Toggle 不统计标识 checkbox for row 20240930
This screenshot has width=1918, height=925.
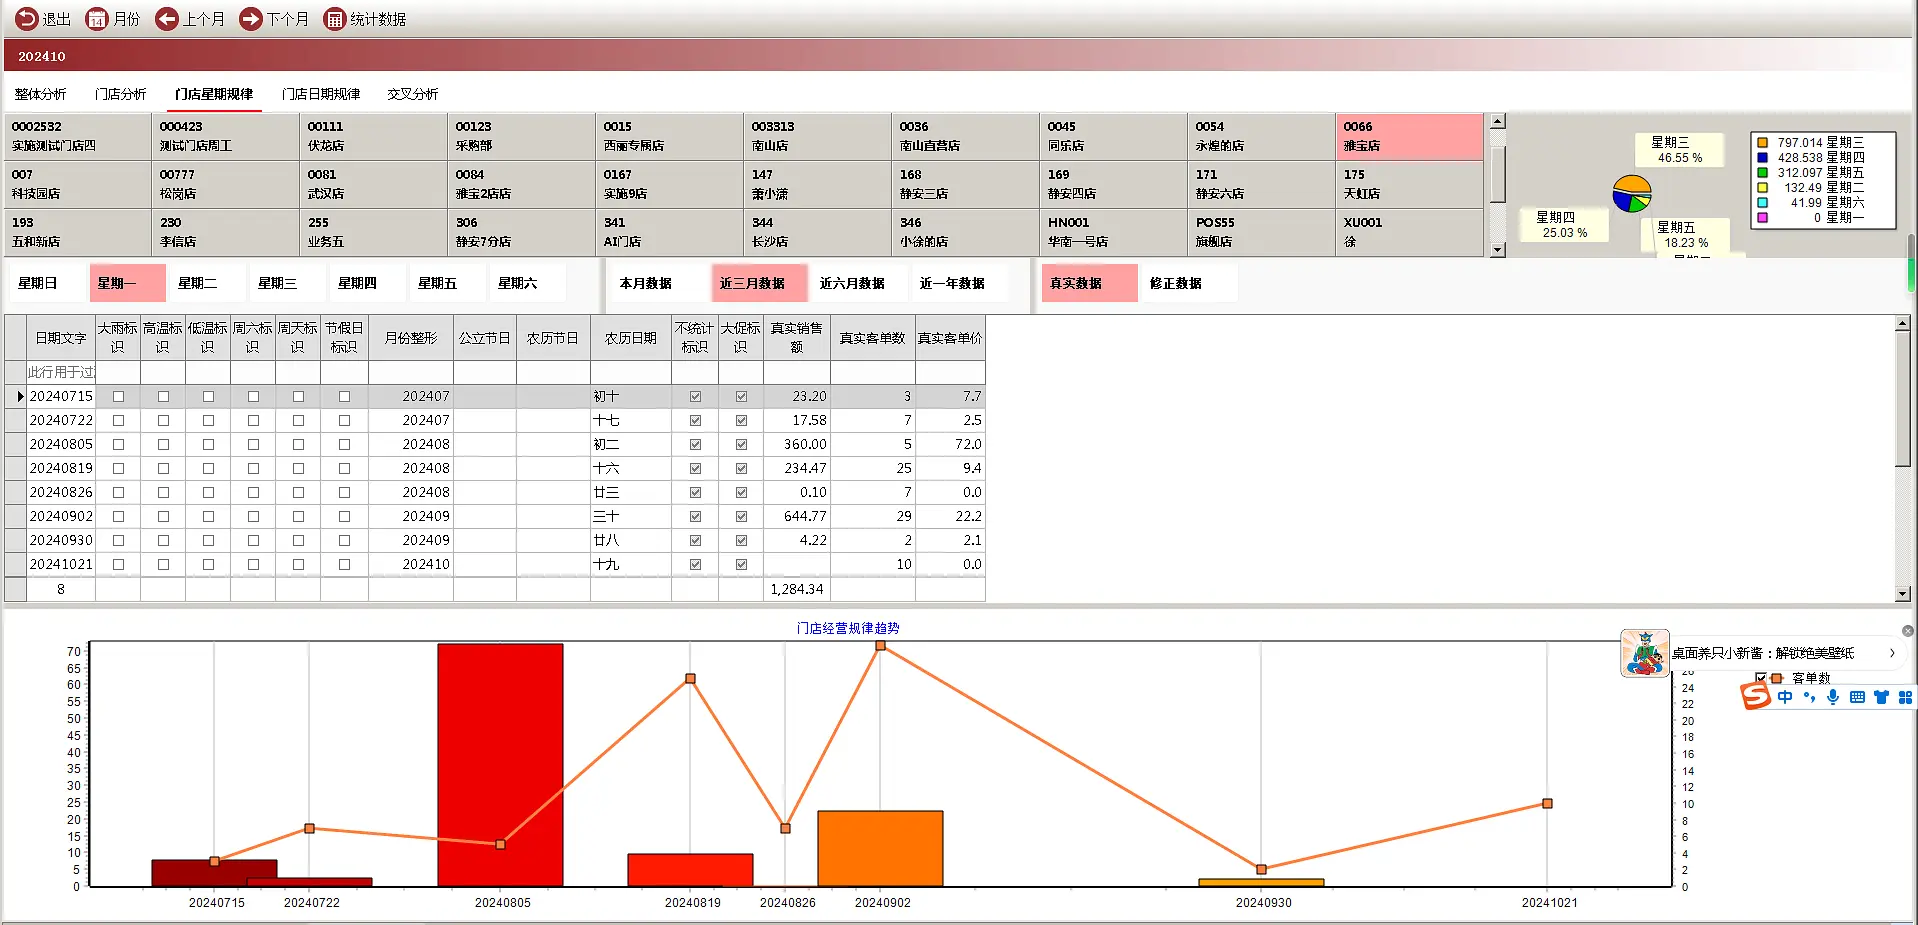coord(695,540)
